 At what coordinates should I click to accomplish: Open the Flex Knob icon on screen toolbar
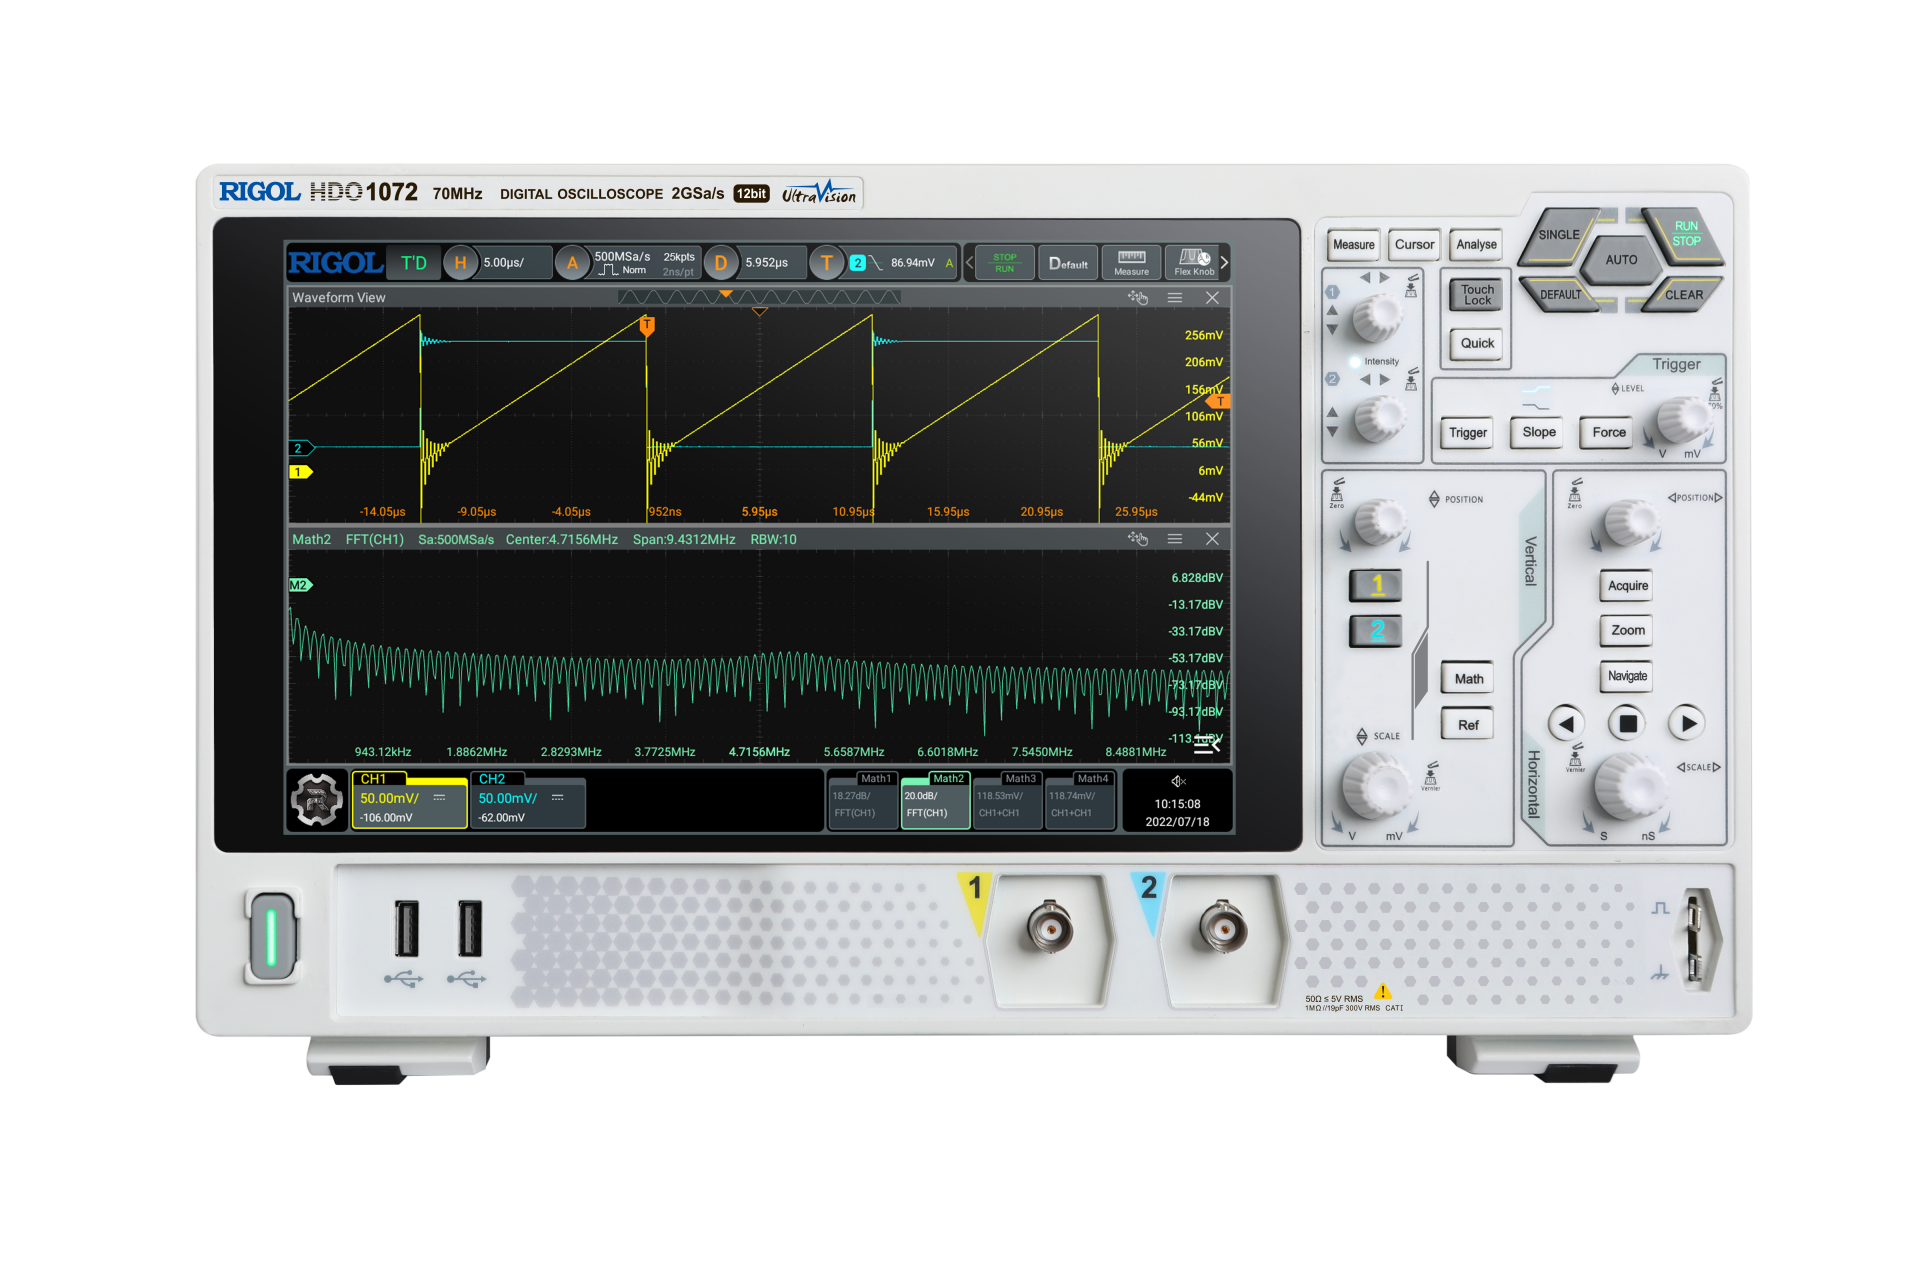[x=1192, y=262]
